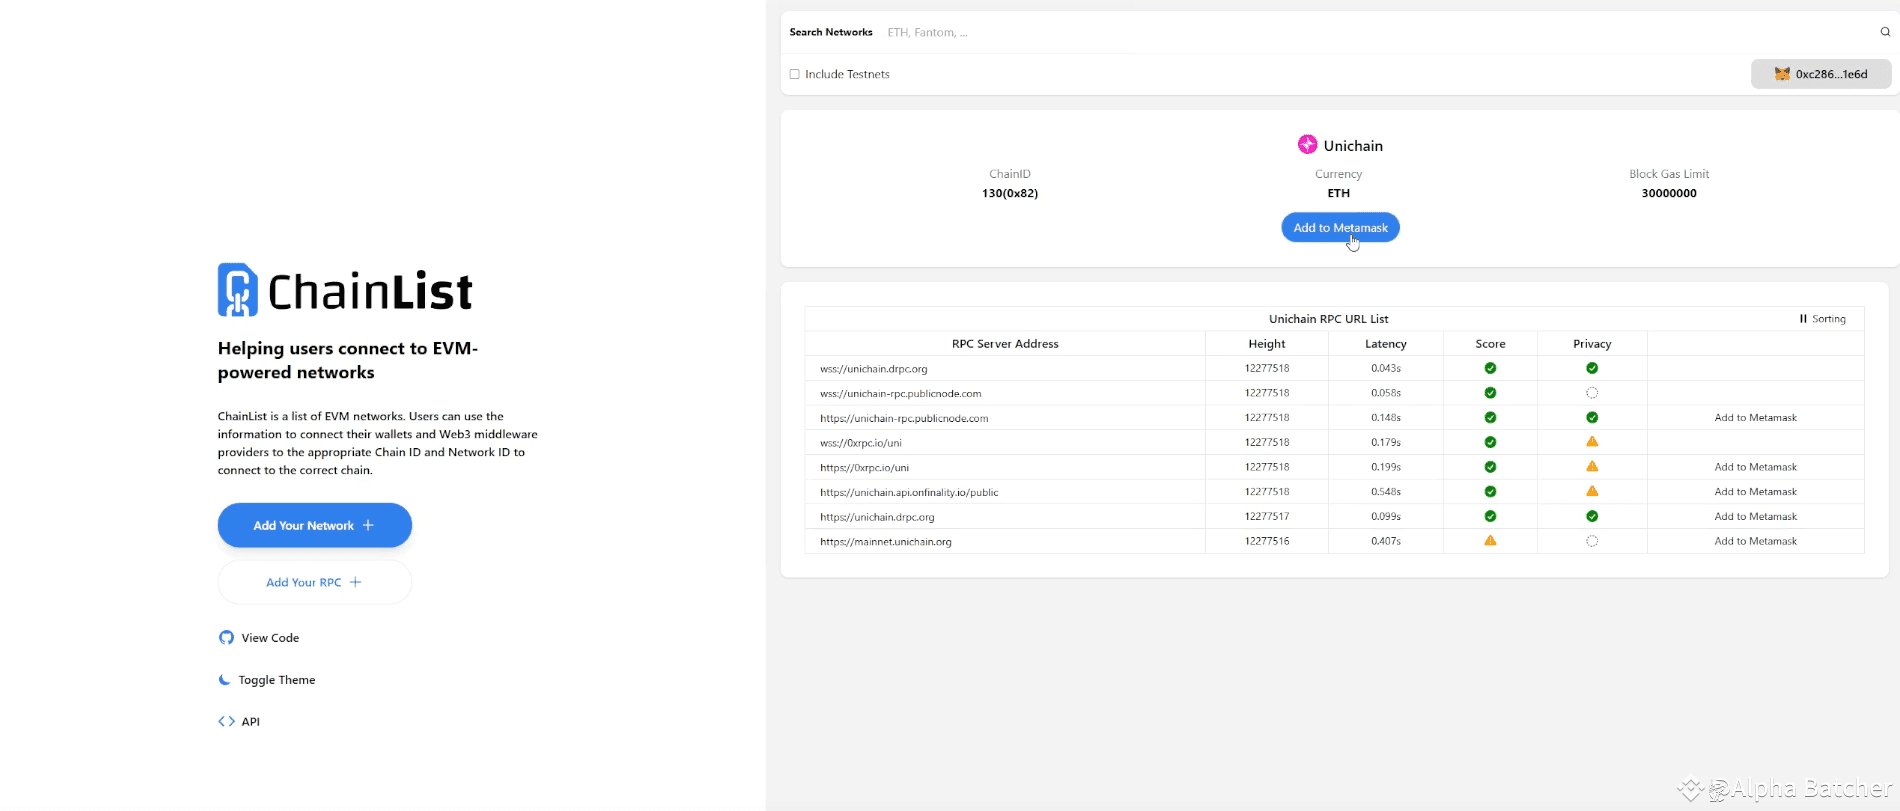Screen dimensions: 1900x811
Task: Click the wss://0xrpc.io/uni address
Action: (x=861, y=443)
